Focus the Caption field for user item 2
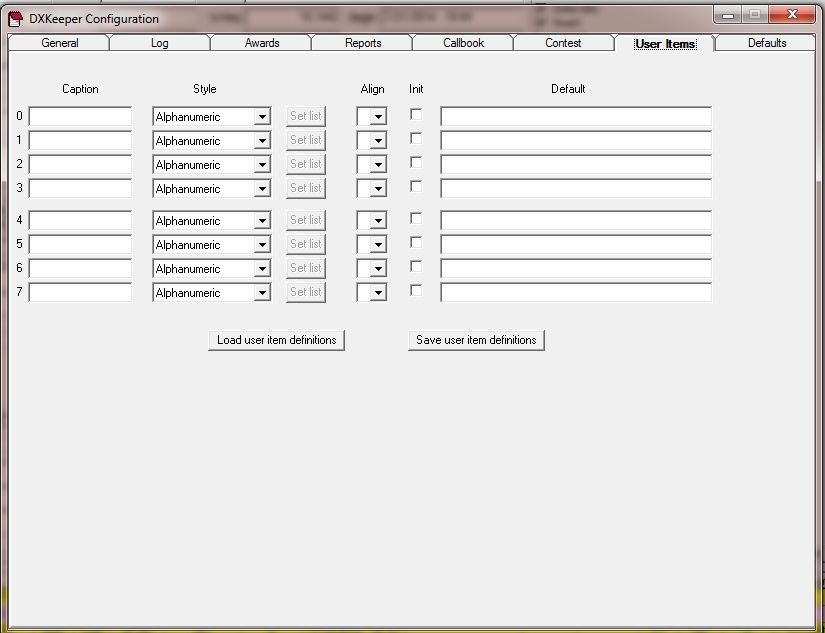 [x=80, y=165]
